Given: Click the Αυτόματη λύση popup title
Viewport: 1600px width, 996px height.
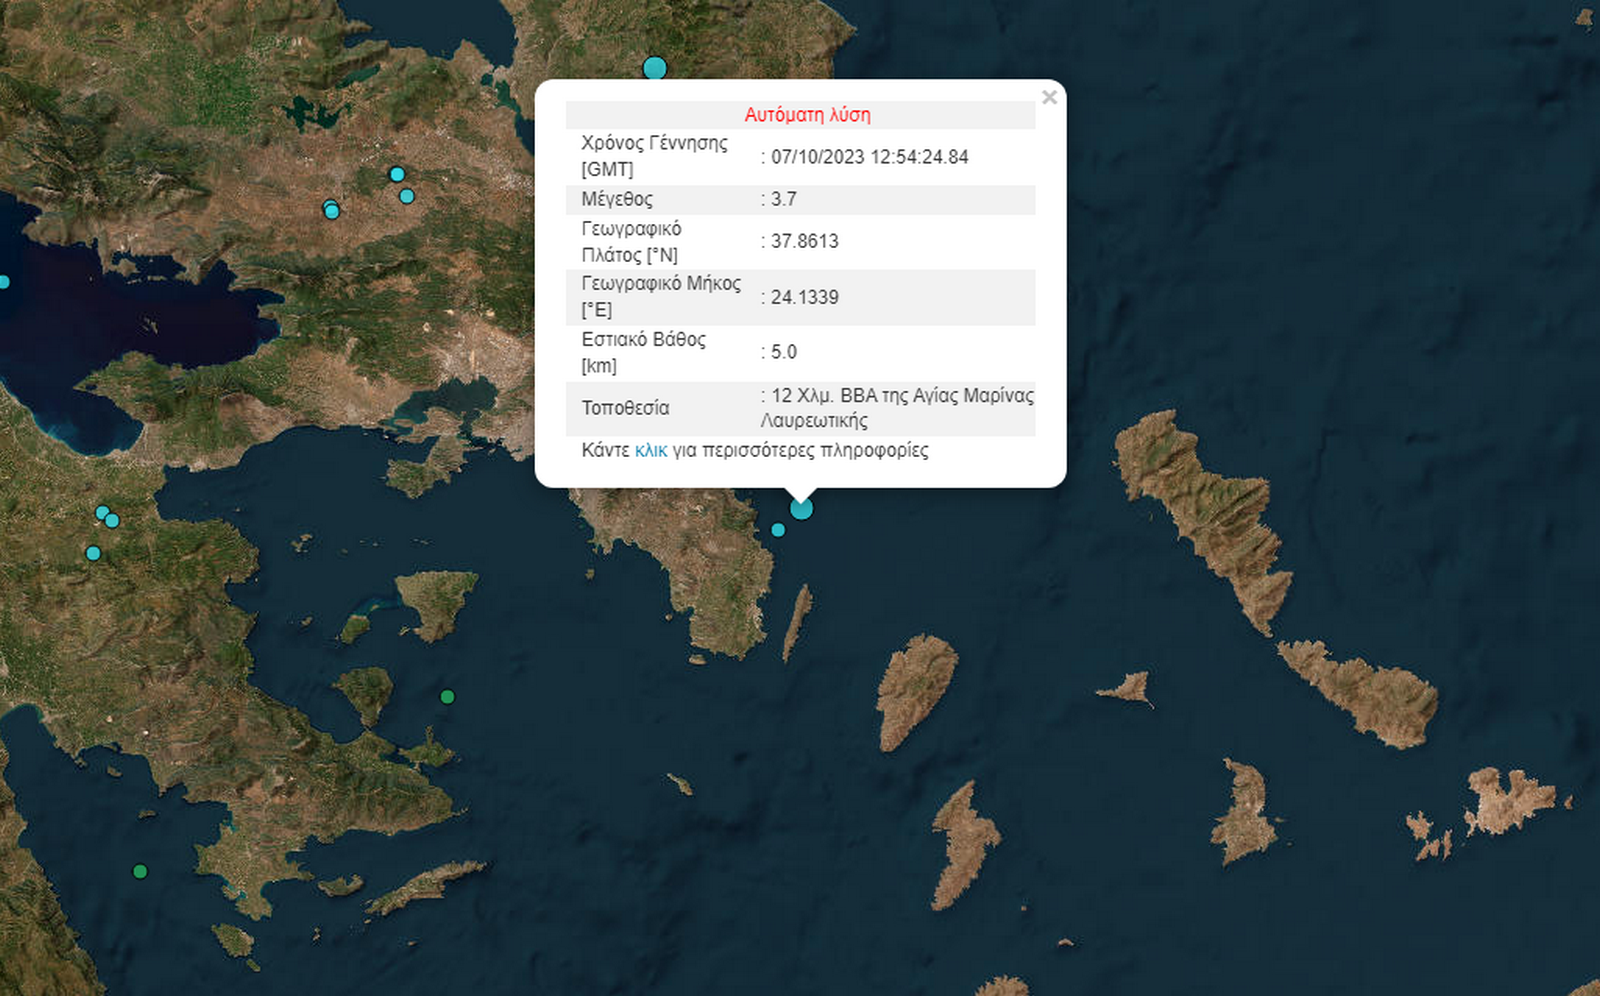Looking at the screenshot, I should click(807, 115).
